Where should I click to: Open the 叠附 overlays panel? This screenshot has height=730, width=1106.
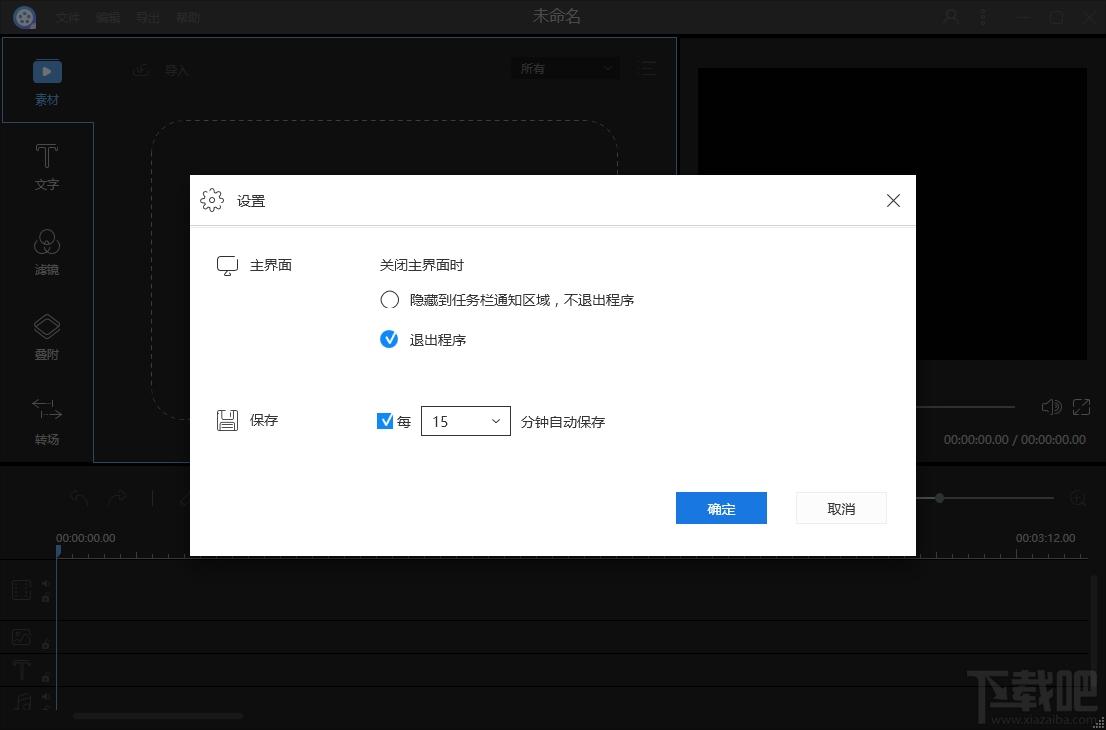pos(47,337)
